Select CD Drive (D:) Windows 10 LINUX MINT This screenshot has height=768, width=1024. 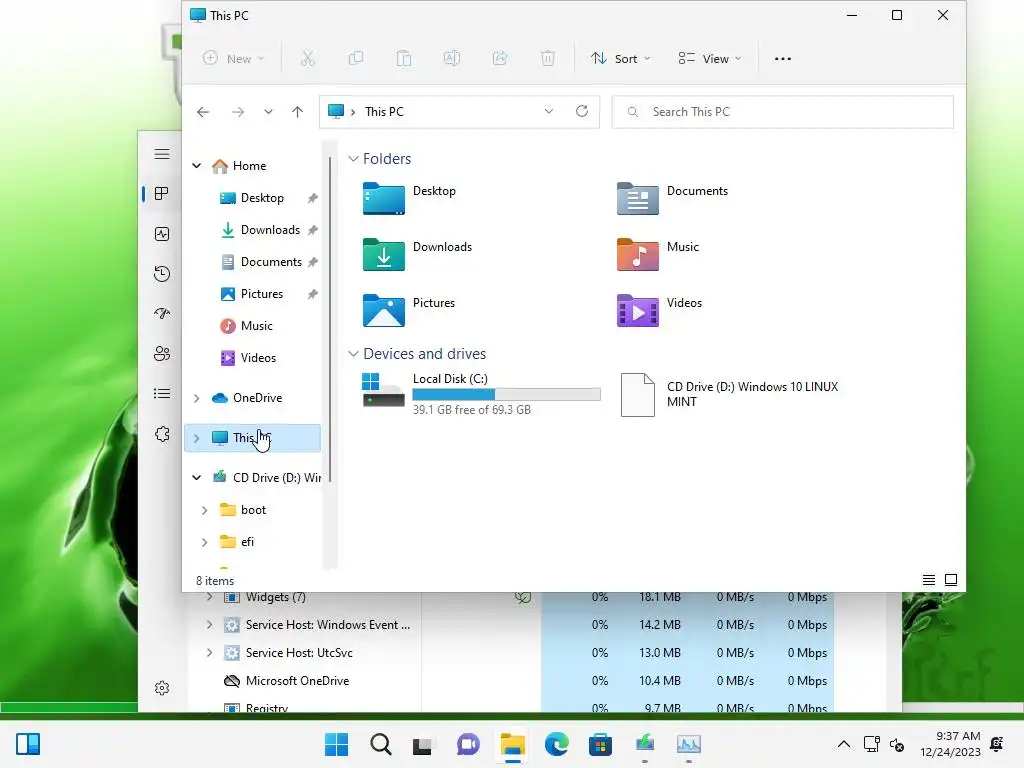730,394
